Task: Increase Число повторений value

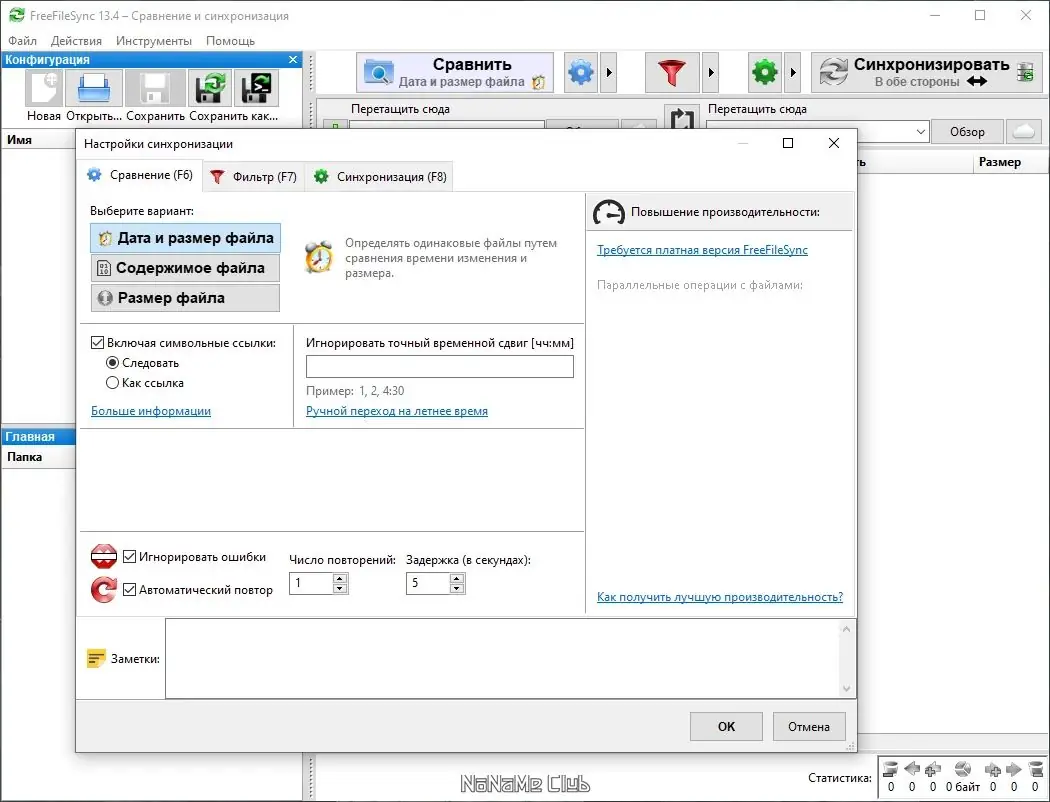Action: pos(340,578)
